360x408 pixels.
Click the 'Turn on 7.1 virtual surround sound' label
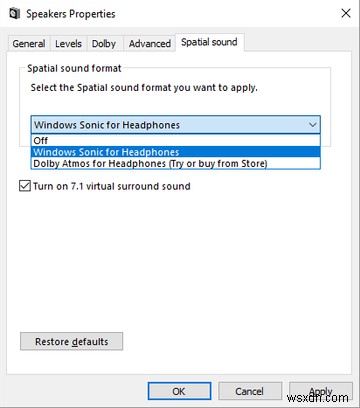coord(112,186)
